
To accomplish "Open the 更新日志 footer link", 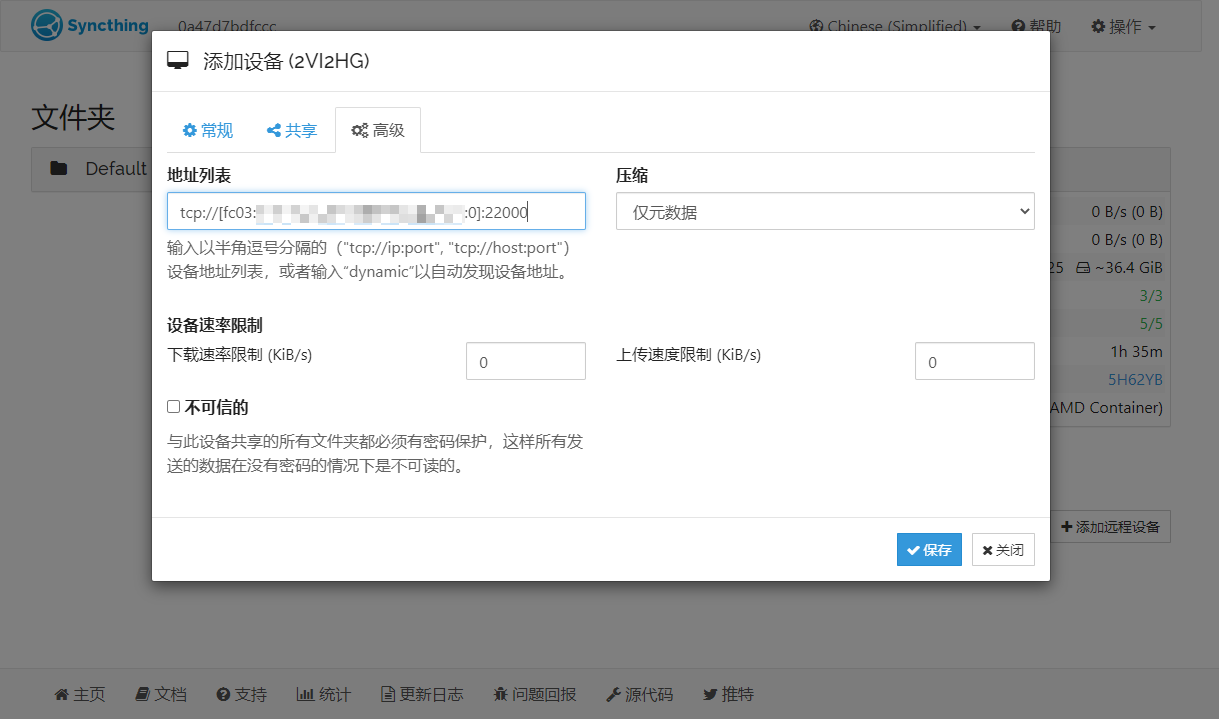I will click(x=422, y=694).
